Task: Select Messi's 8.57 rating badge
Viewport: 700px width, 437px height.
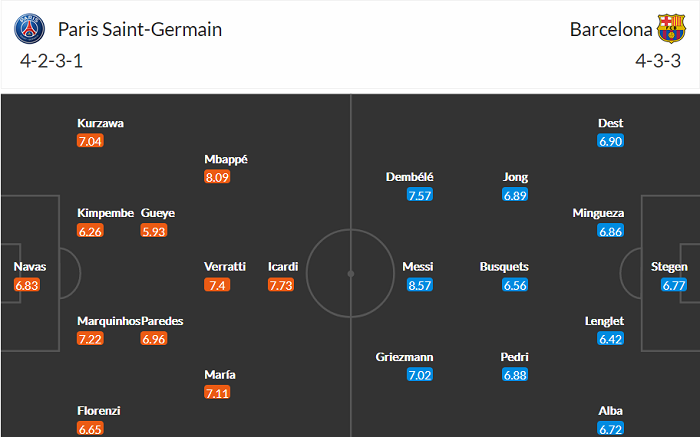Action: 420,285
